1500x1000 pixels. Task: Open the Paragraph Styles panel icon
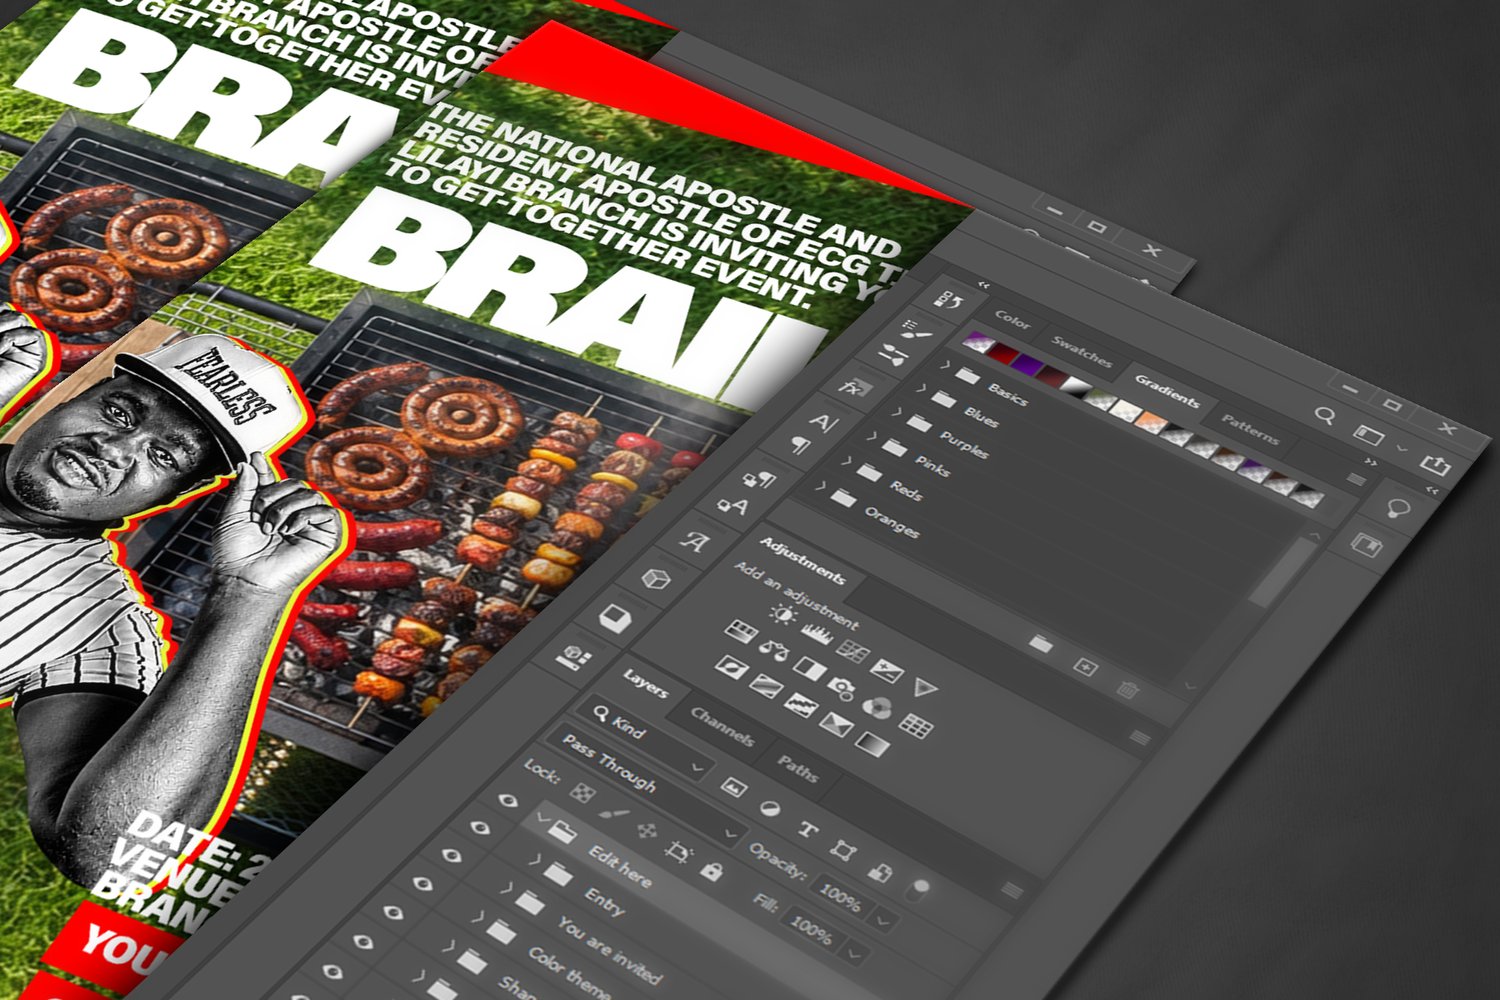pyautogui.click(x=762, y=481)
